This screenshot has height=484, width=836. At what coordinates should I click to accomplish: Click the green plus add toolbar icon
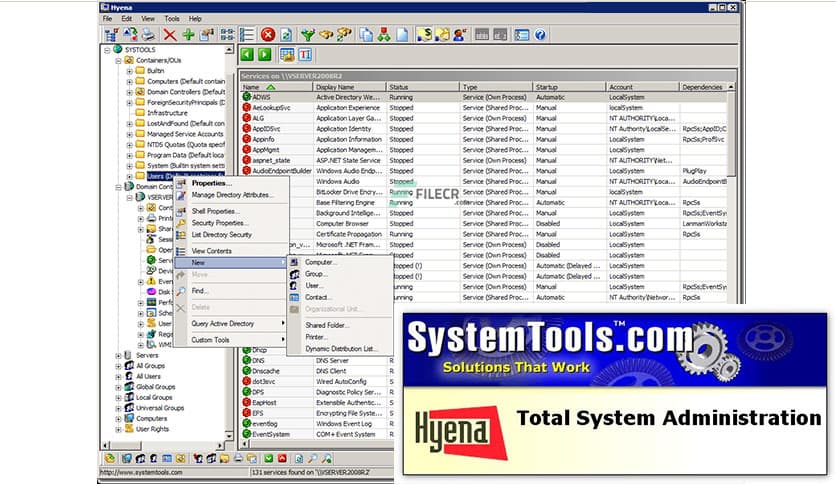(x=188, y=35)
